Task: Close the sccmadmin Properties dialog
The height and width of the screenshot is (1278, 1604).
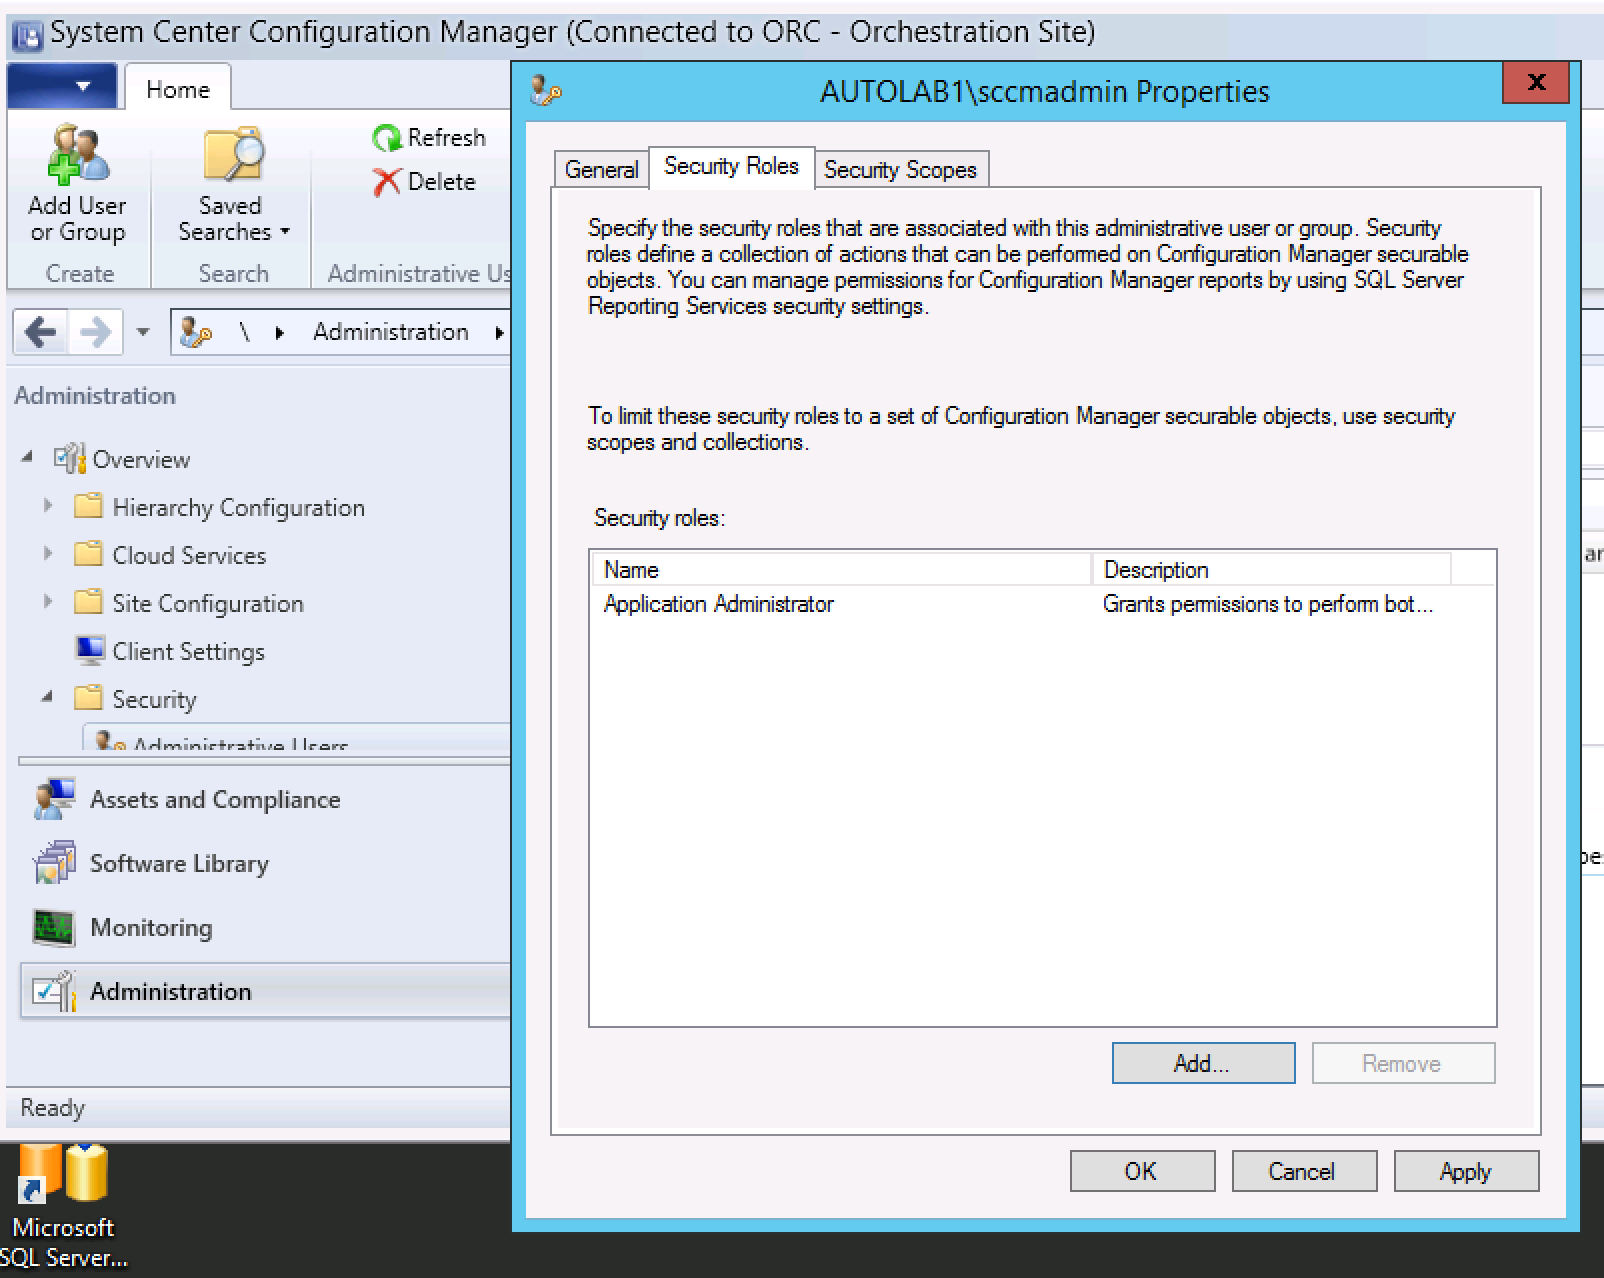Action: (x=1535, y=83)
